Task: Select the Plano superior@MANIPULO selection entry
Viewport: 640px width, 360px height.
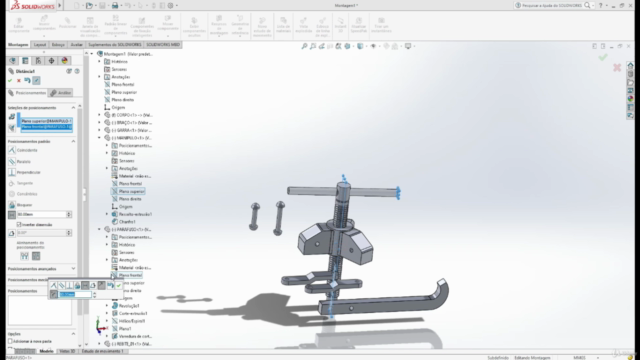Action: coord(47,121)
